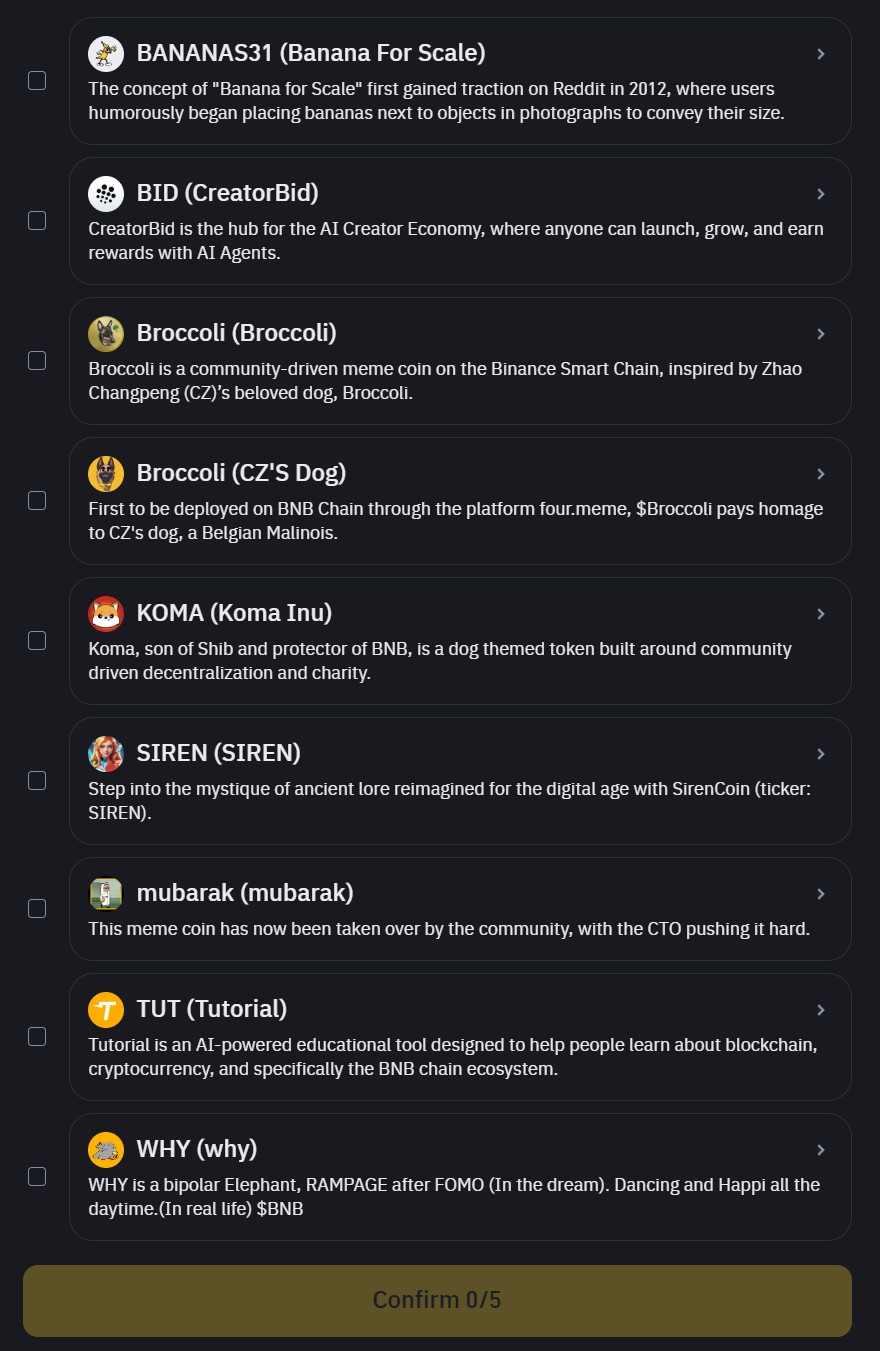Enable the TUT (Tutorial) checkbox
The height and width of the screenshot is (1351, 880).
tap(37, 1037)
